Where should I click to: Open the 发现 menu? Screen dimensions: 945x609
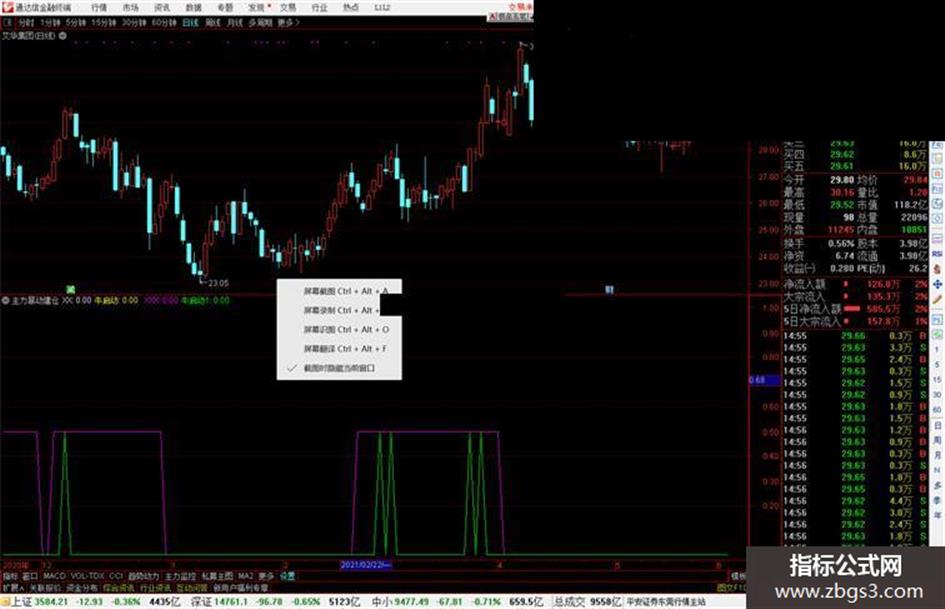(x=257, y=8)
